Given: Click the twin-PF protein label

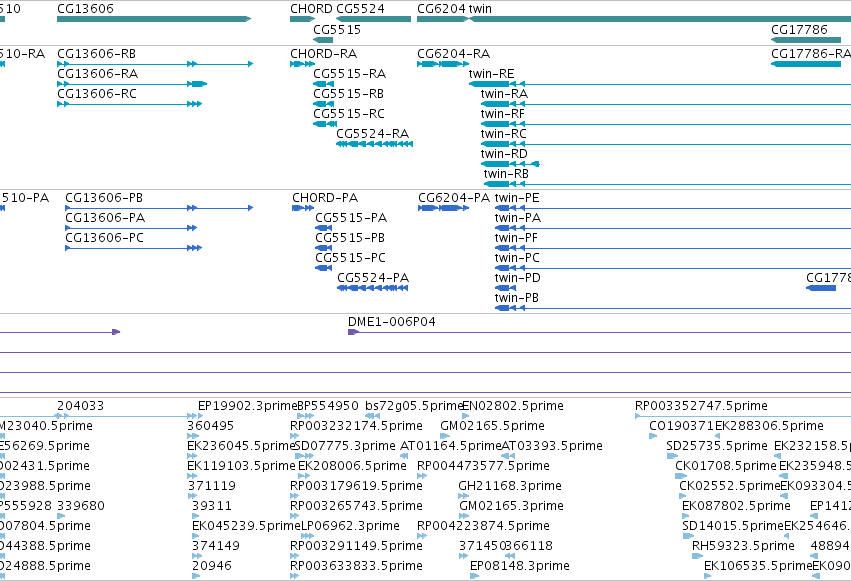Looking at the screenshot, I should (x=516, y=238).
